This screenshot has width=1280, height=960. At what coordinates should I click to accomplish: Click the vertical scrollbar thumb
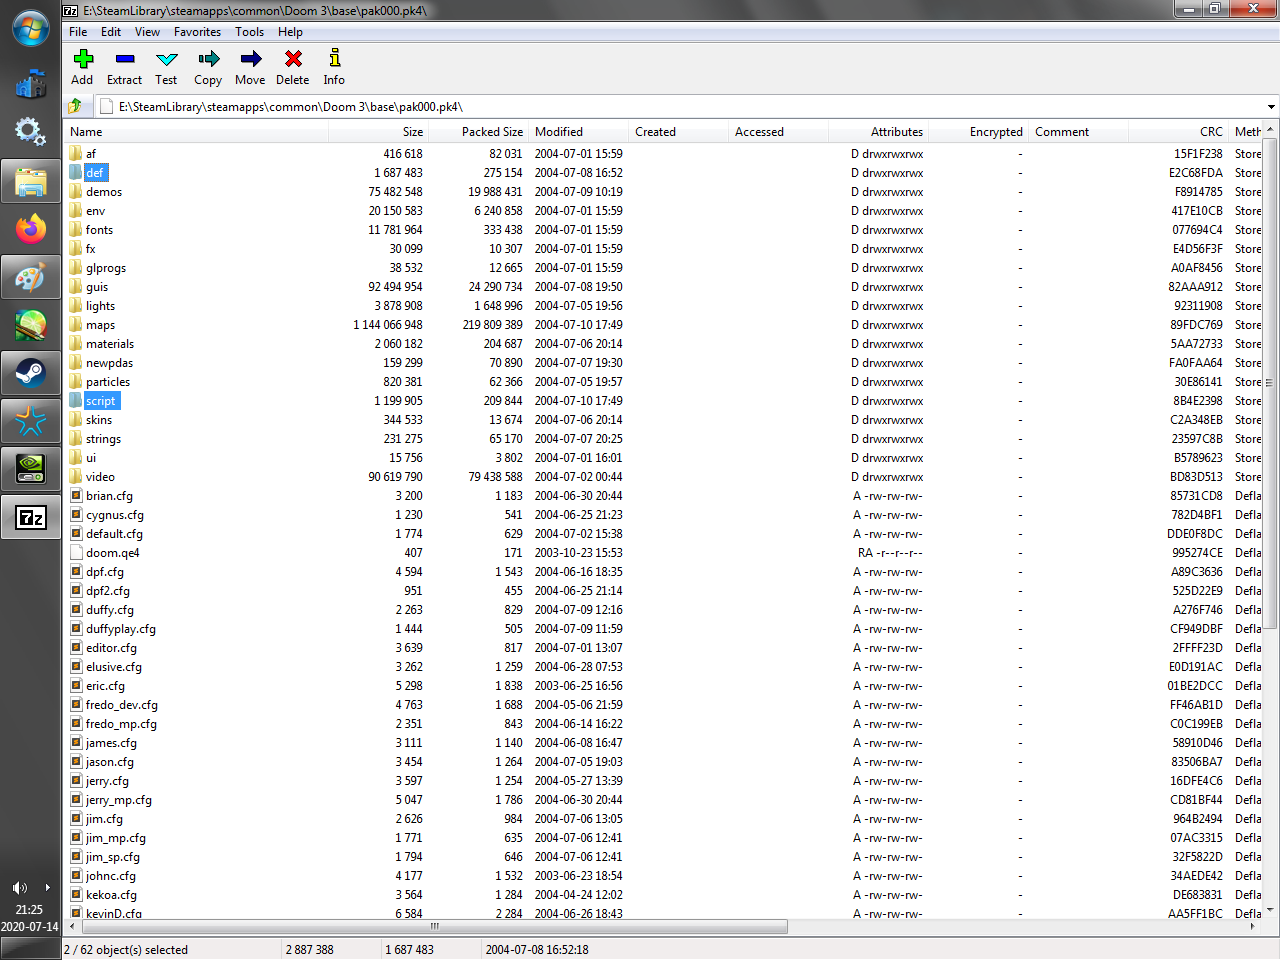click(1270, 383)
